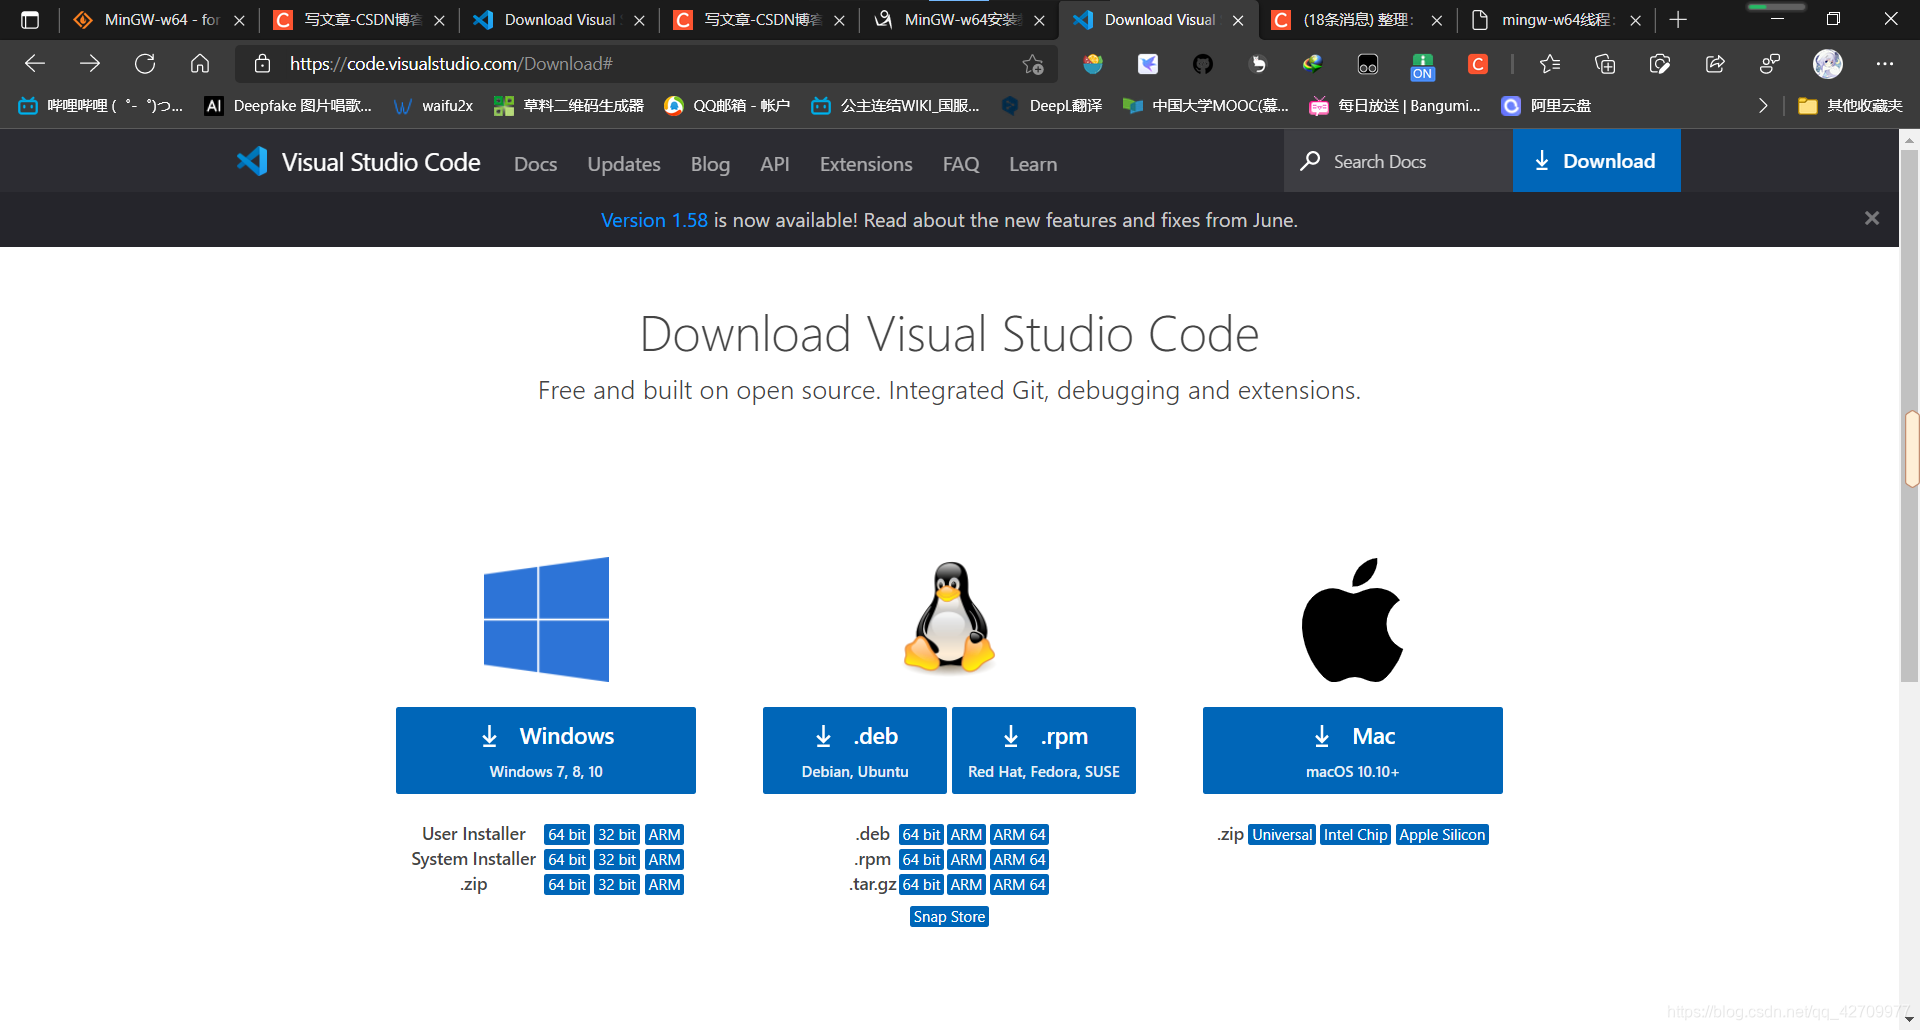Add page to favorites star icon
This screenshot has height=1030, width=1920.
(1033, 64)
